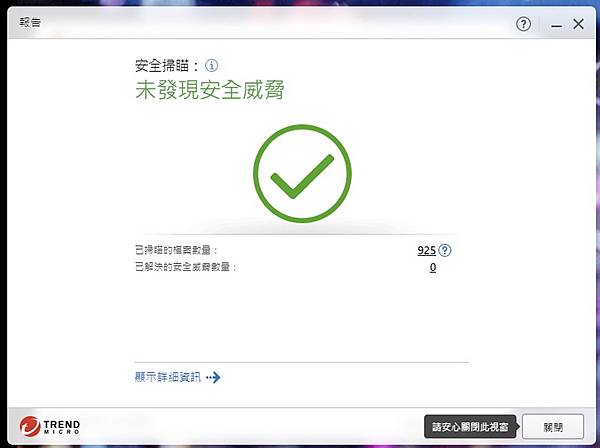Open help via the title bar question mark

[x=523, y=24]
